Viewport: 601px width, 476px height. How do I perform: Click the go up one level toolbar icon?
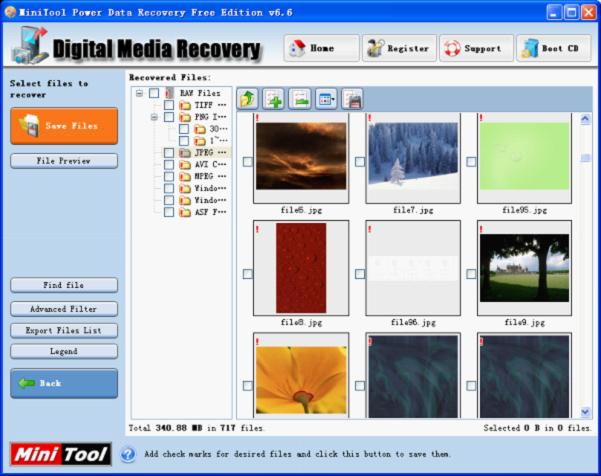point(247,99)
